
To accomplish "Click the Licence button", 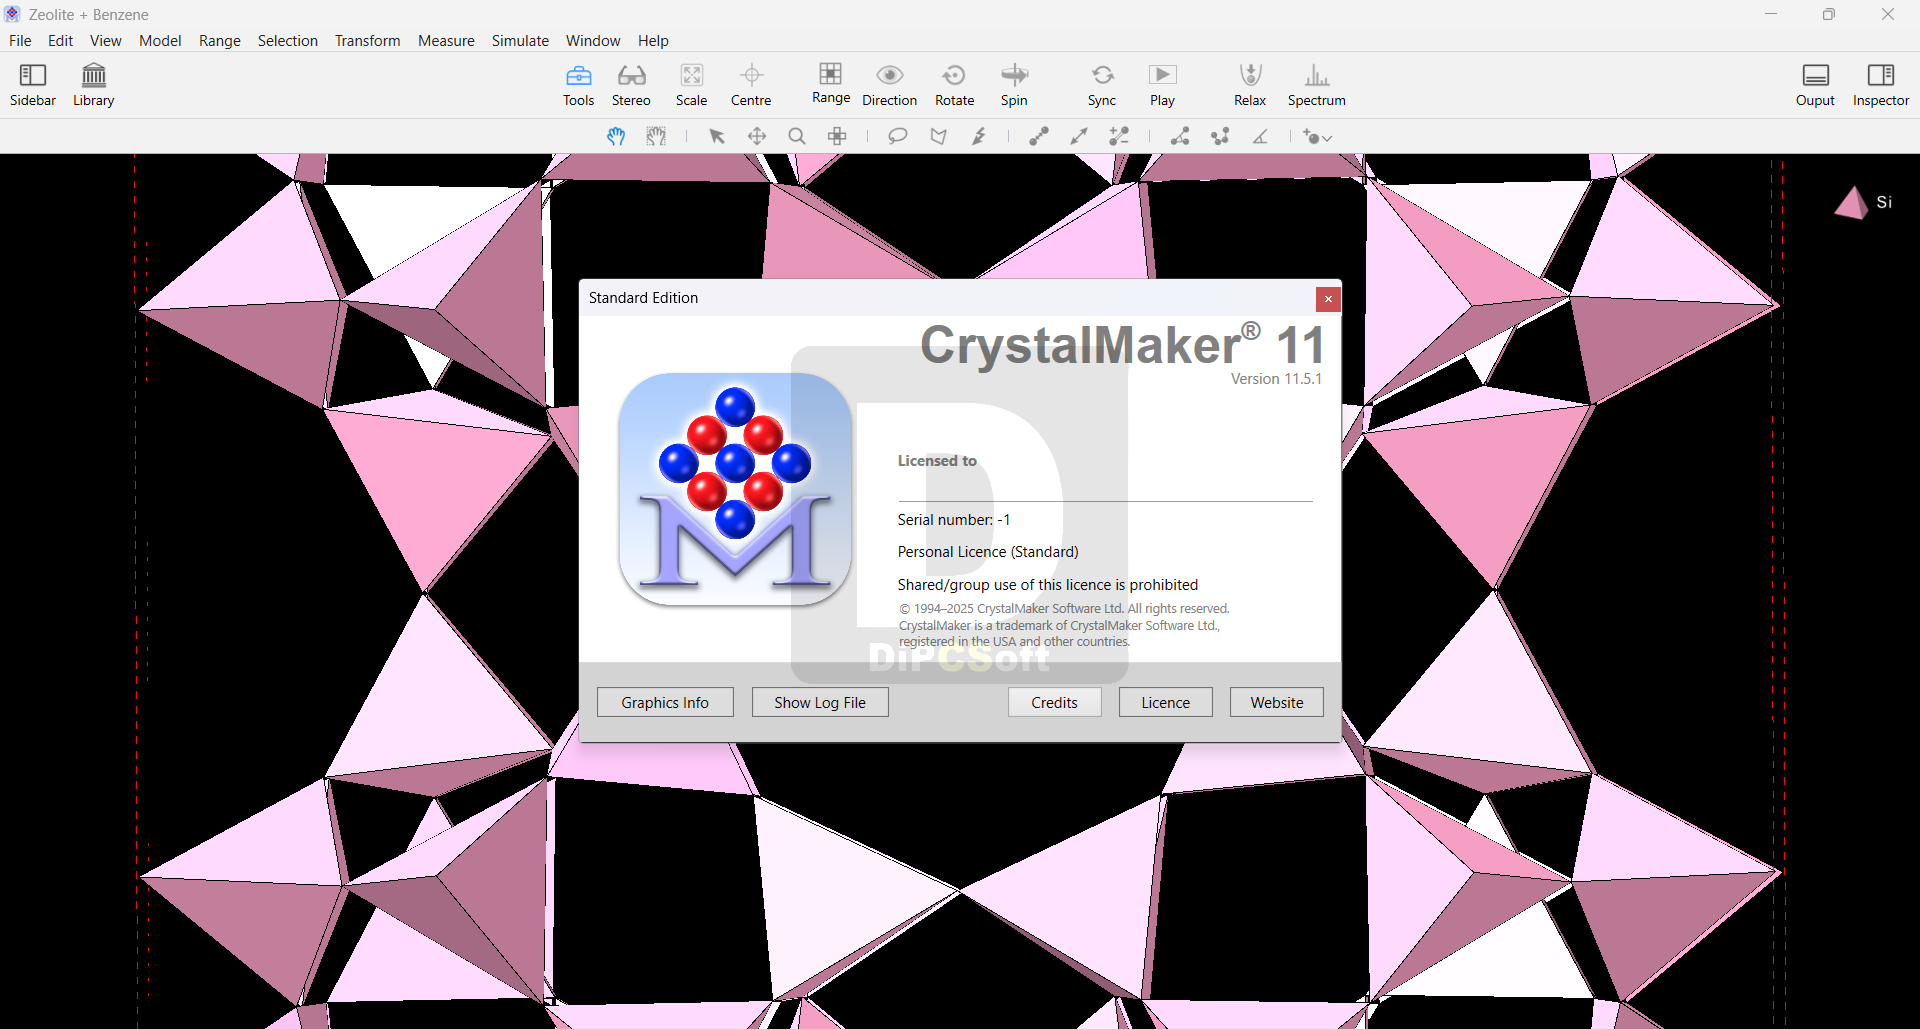I will (1166, 702).
